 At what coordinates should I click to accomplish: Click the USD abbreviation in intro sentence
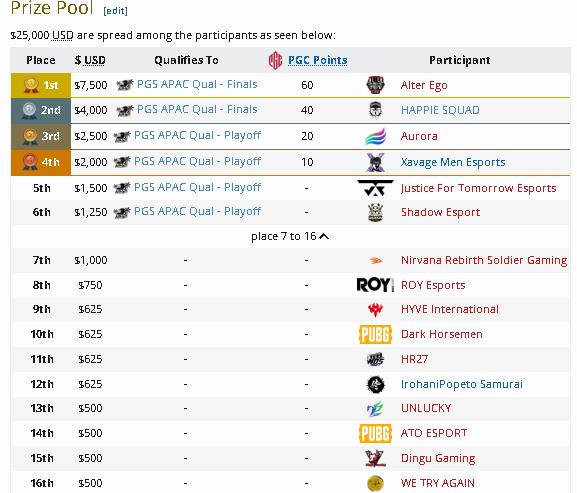tap(63, 35)
